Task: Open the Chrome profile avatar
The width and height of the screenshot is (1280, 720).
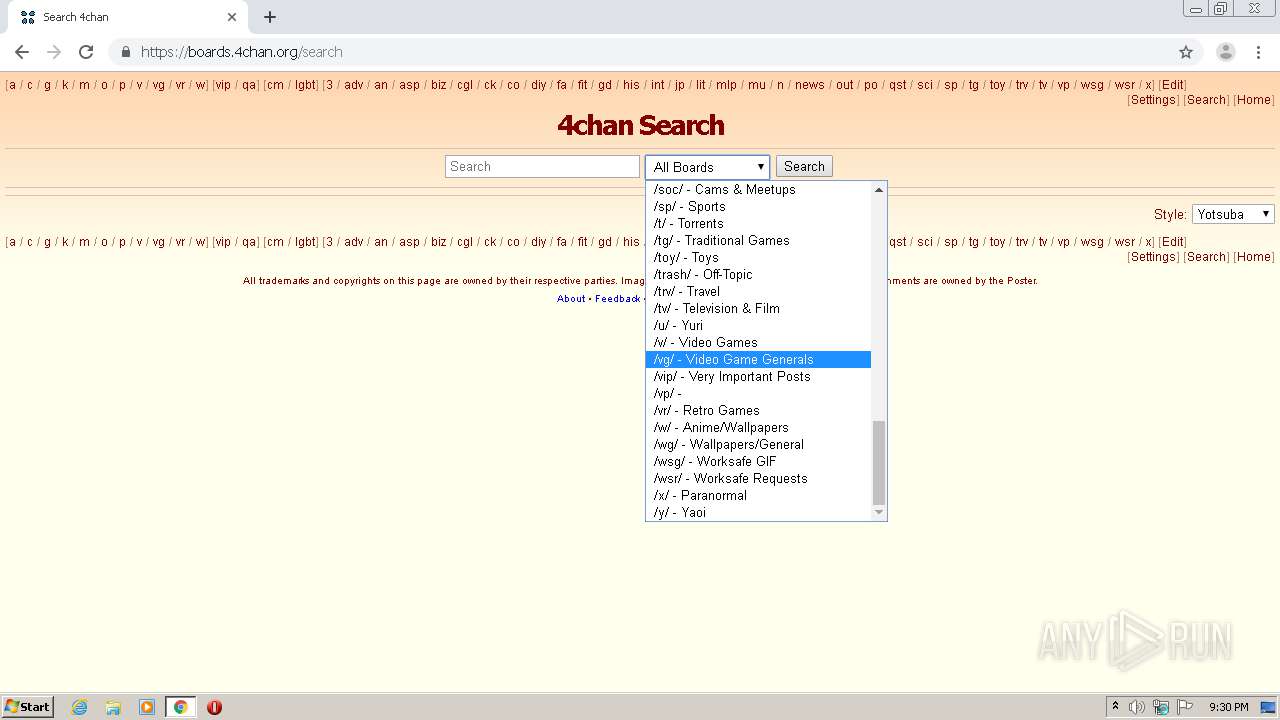Action: coord(1226,52)
